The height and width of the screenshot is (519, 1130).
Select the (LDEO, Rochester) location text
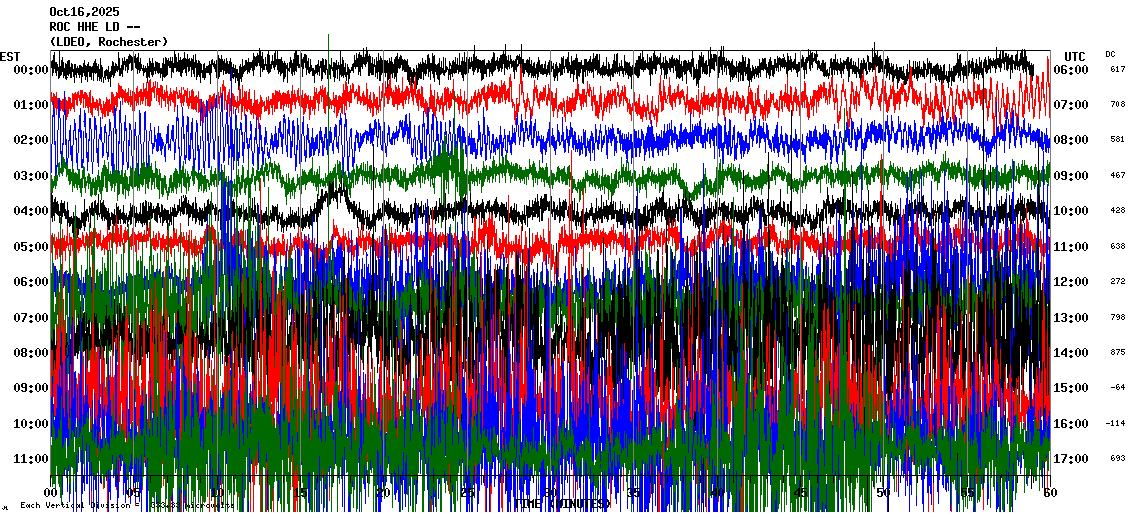(108, 41)
